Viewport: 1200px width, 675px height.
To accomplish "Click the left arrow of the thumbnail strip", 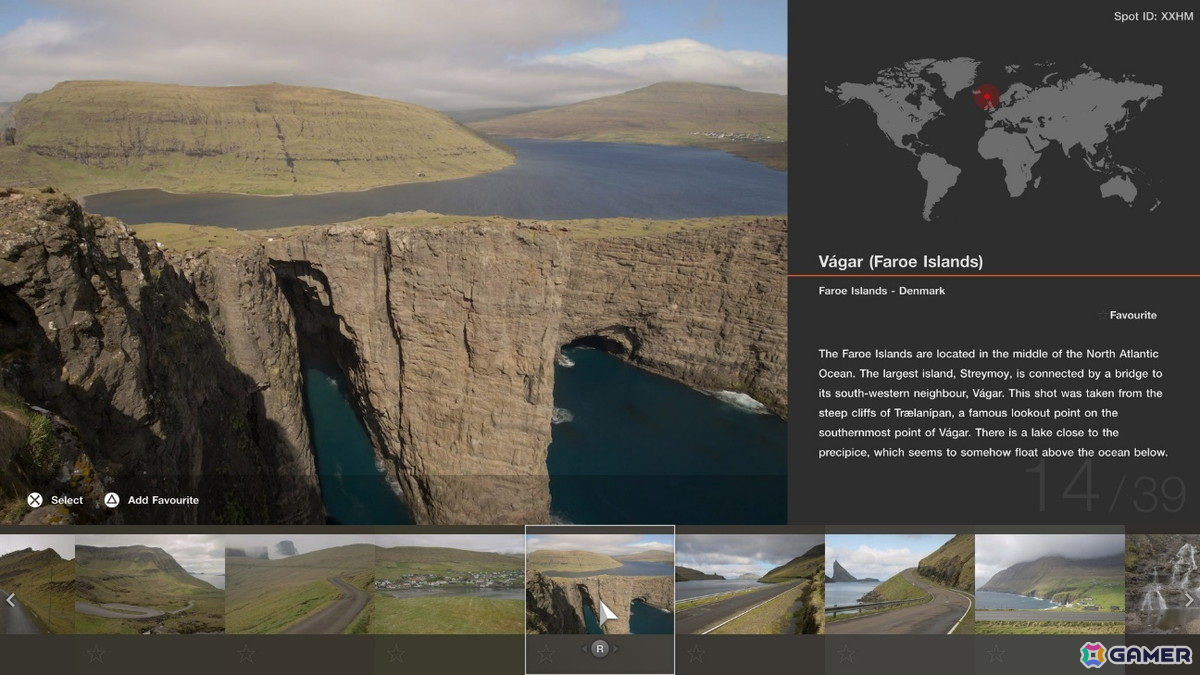I will (x=10, y=600).
